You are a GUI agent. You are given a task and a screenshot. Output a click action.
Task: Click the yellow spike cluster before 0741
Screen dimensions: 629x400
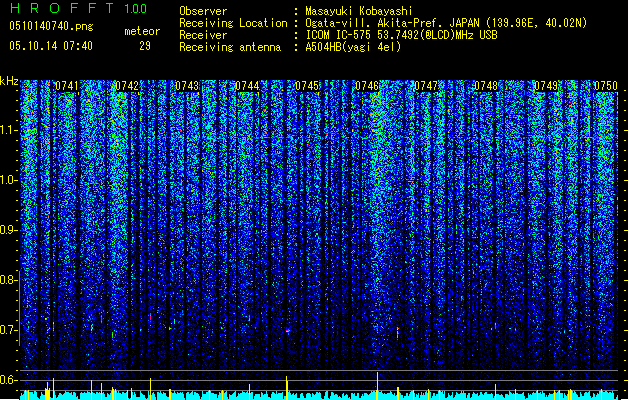point(48,391)
